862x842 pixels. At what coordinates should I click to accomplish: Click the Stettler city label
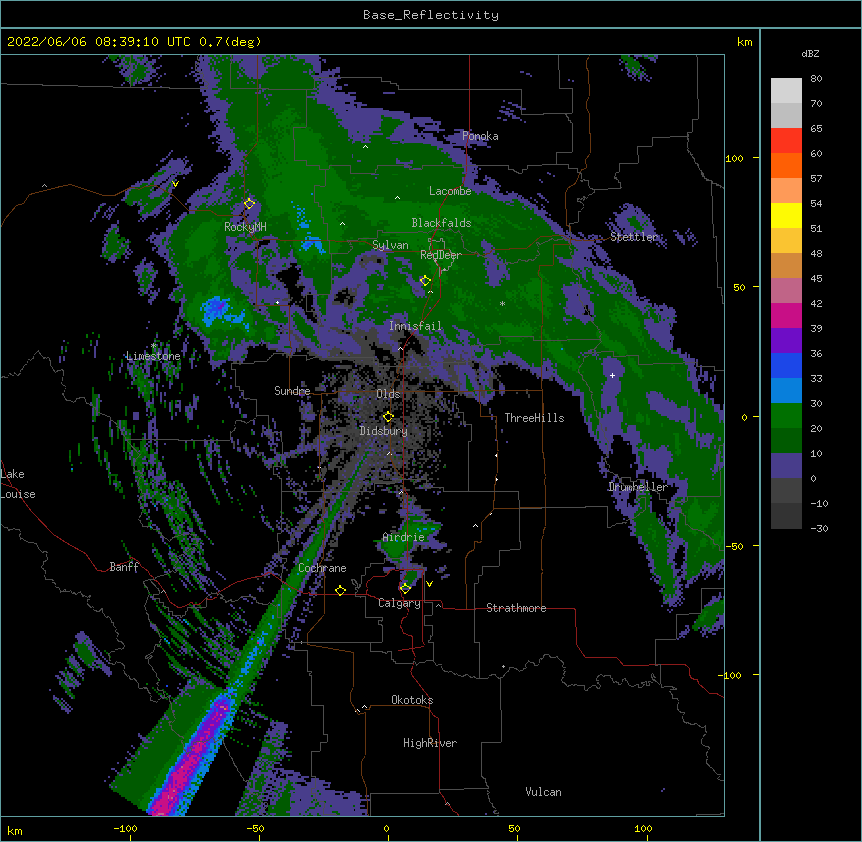(x=634, y=237)
